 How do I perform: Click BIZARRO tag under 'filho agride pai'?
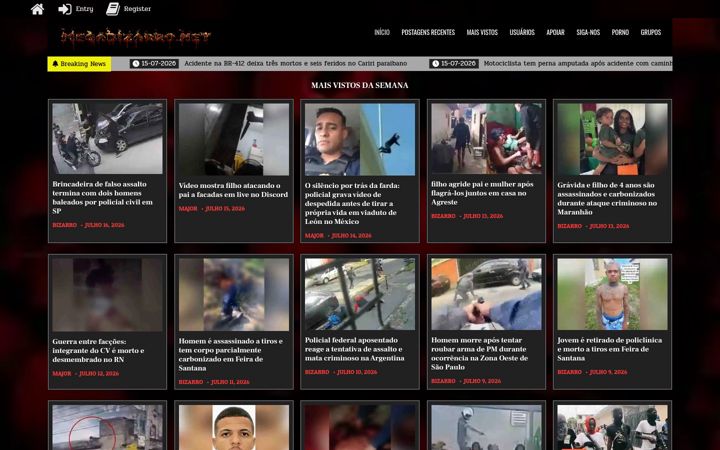443,216
